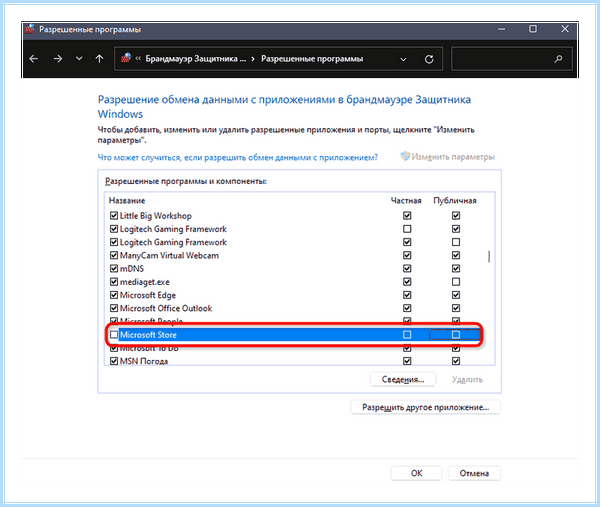The image size is (600, 507).
Task: Minimize the Разрешенные программы window
Action: pos(502,29)
